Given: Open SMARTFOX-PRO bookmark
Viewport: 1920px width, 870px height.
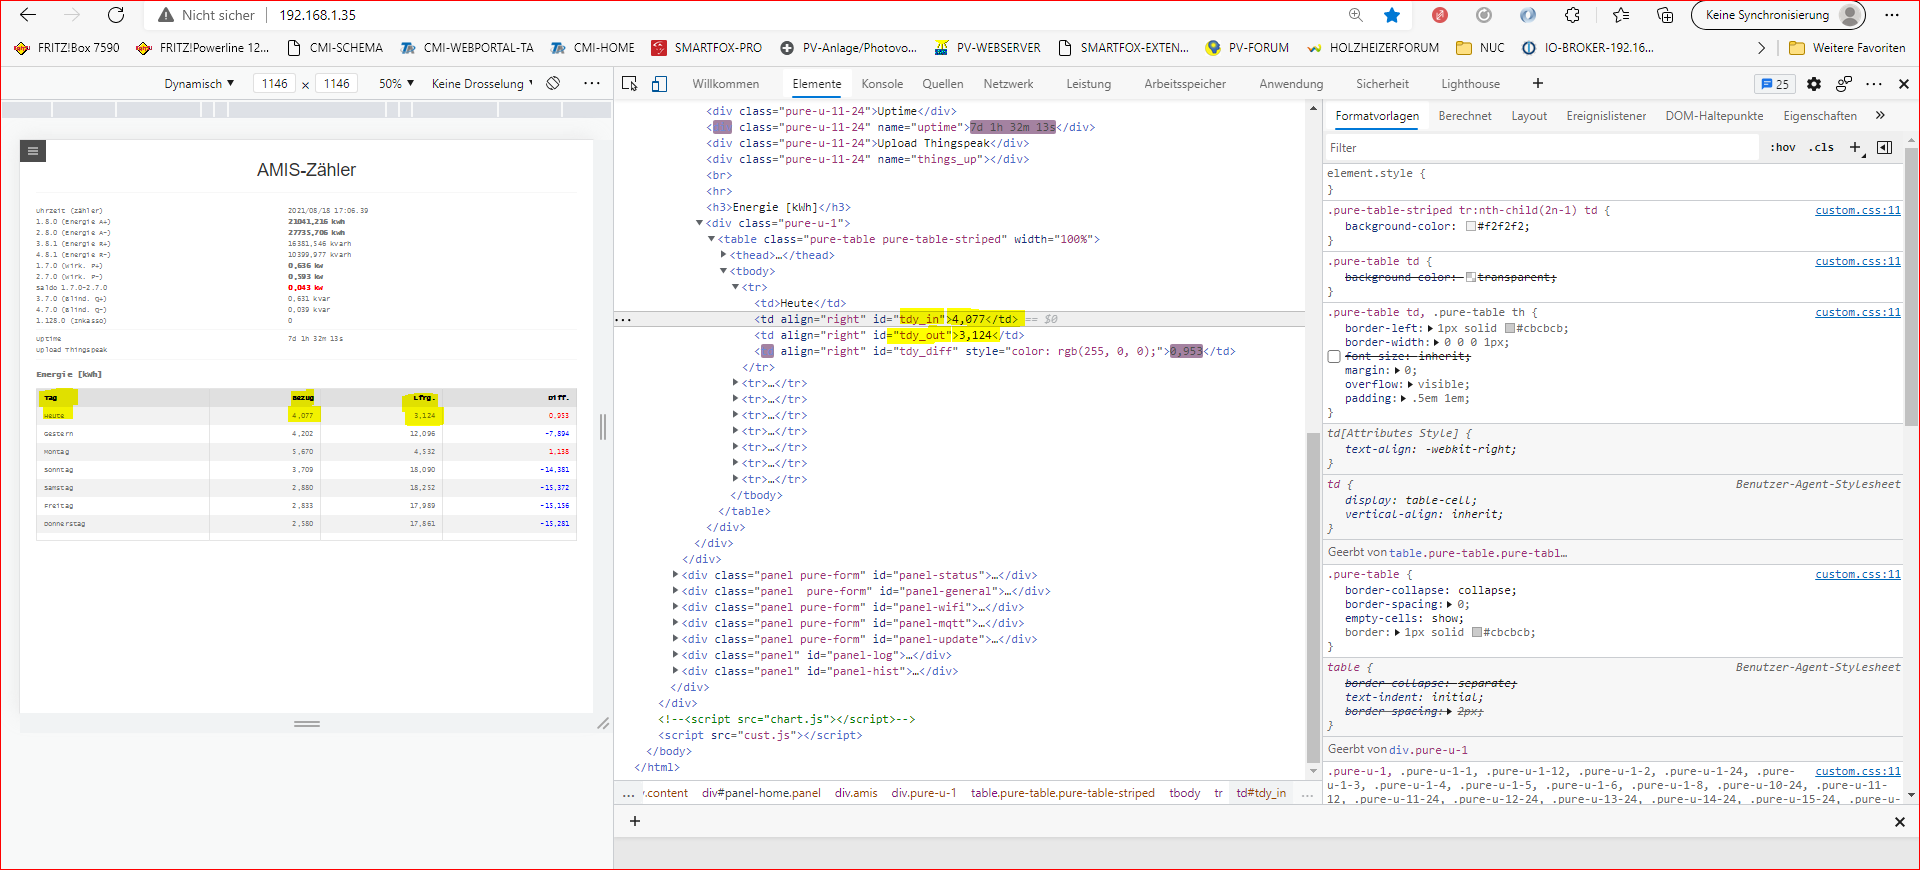Looking at the screenshot, I should 707,48.
